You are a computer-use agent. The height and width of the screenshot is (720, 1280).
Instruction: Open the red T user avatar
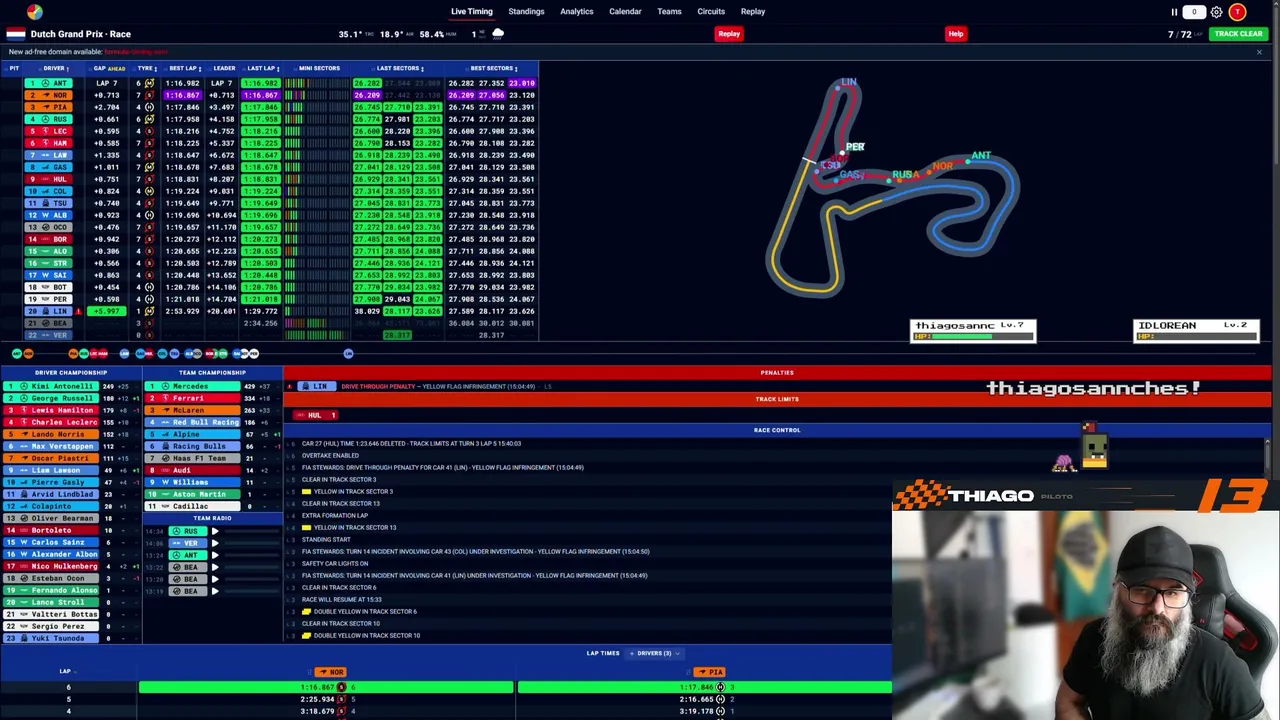click(1238, 12)
